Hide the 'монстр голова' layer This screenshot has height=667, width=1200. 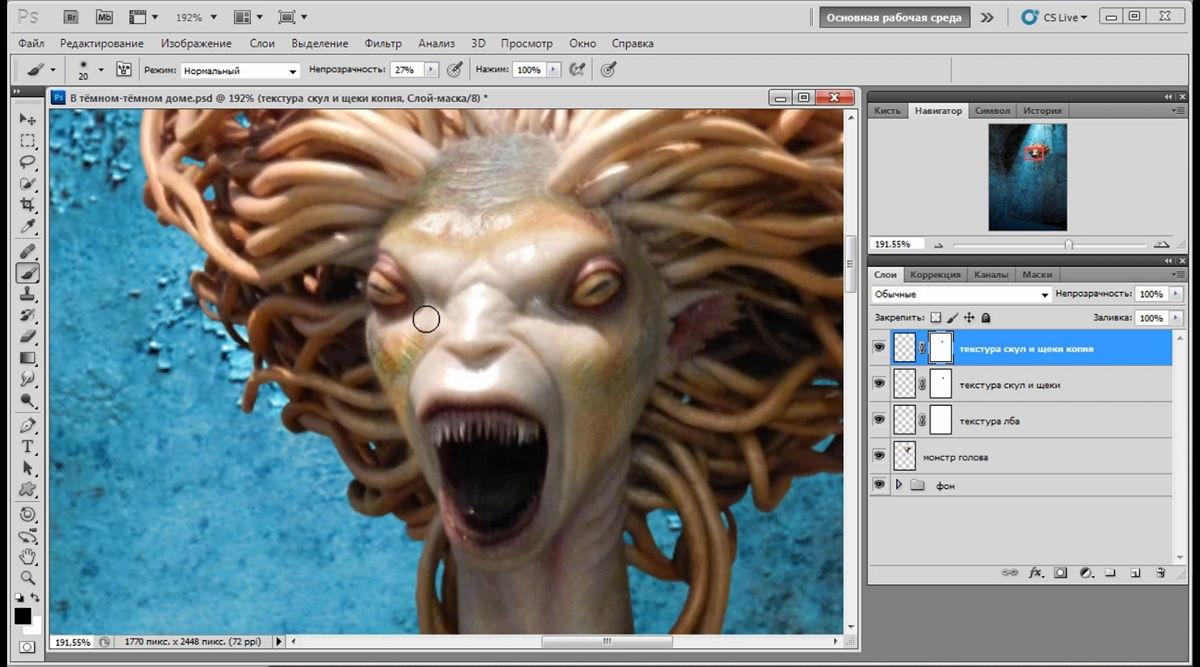coord(879,456)
